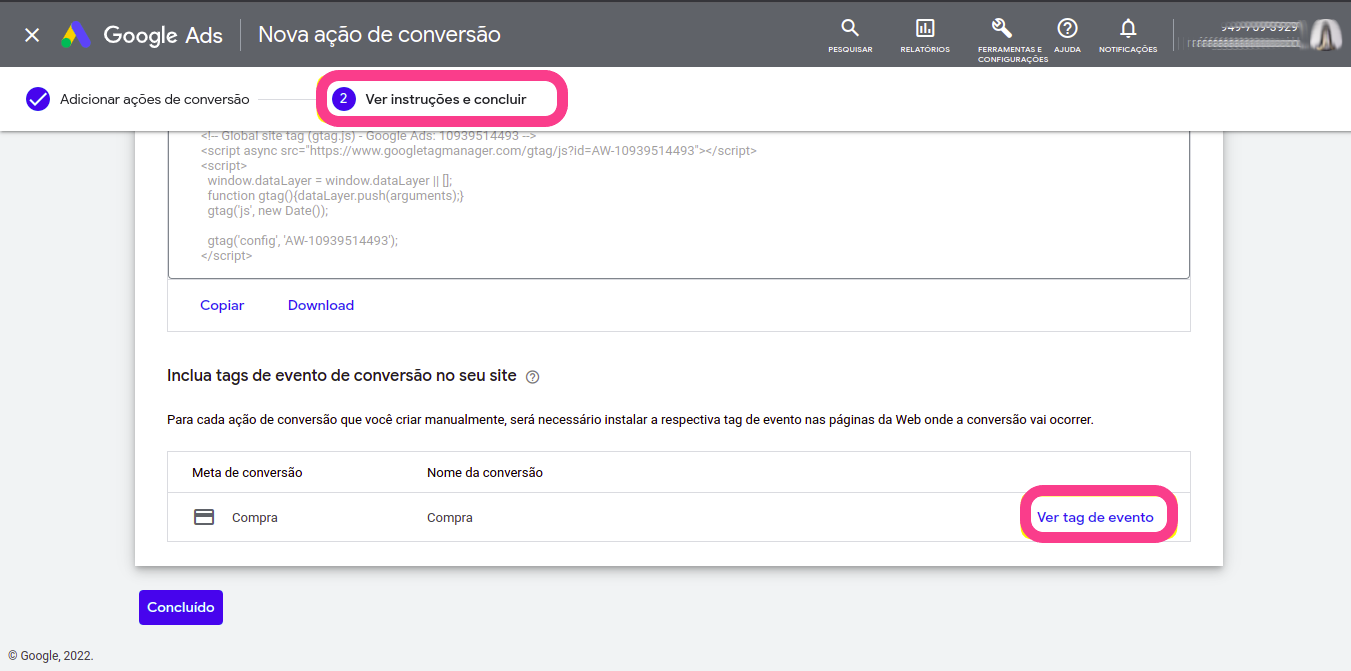Click the credit card icon for Compra
Viewport: 1351px width, 671px height.
click(204, 517)
